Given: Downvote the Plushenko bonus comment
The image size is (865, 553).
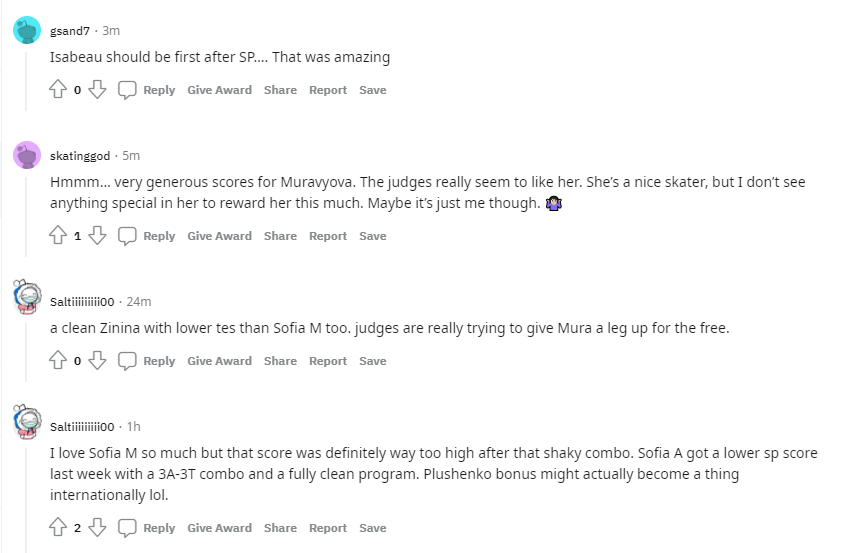Looking at the screenshot, I should (97, 528).
